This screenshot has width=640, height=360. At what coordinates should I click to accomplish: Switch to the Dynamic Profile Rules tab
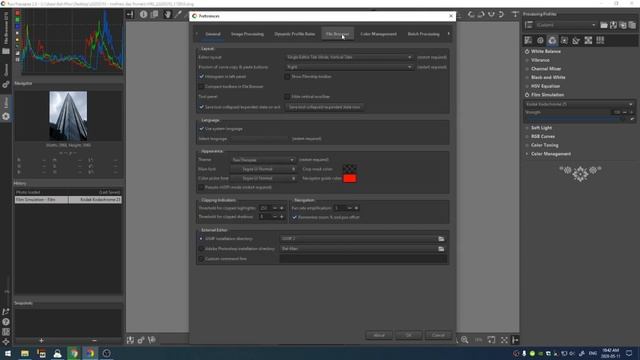tap(295, 34)
